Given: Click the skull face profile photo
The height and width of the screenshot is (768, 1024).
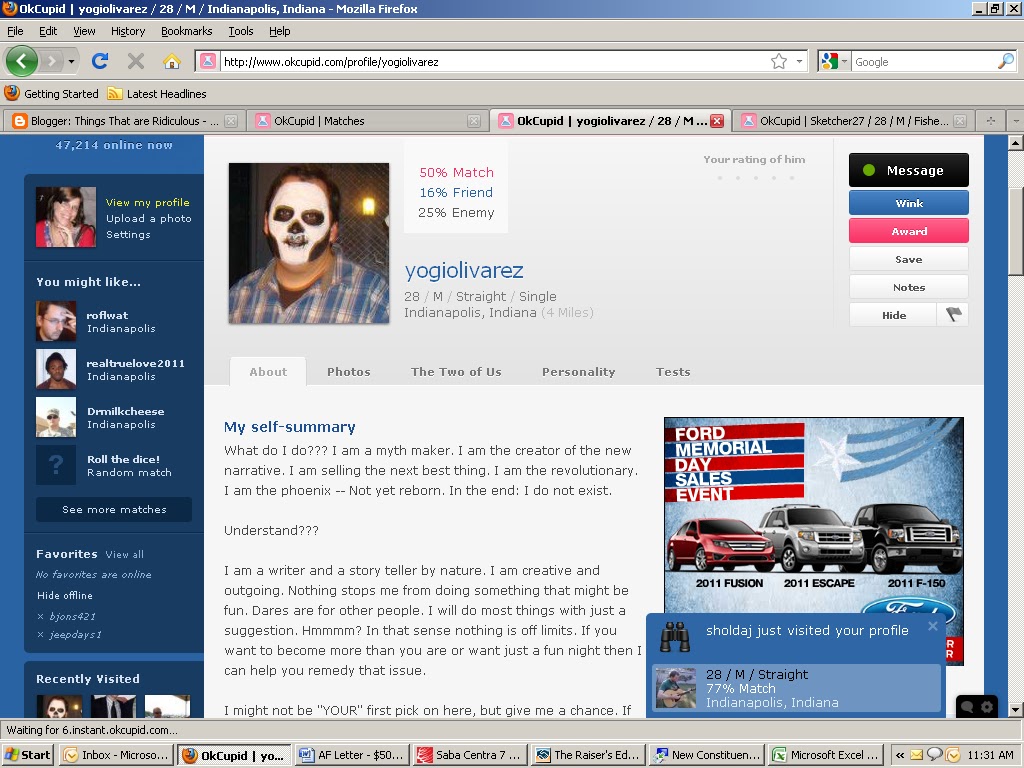Looking at the screenshot, I should click(308, 243).
